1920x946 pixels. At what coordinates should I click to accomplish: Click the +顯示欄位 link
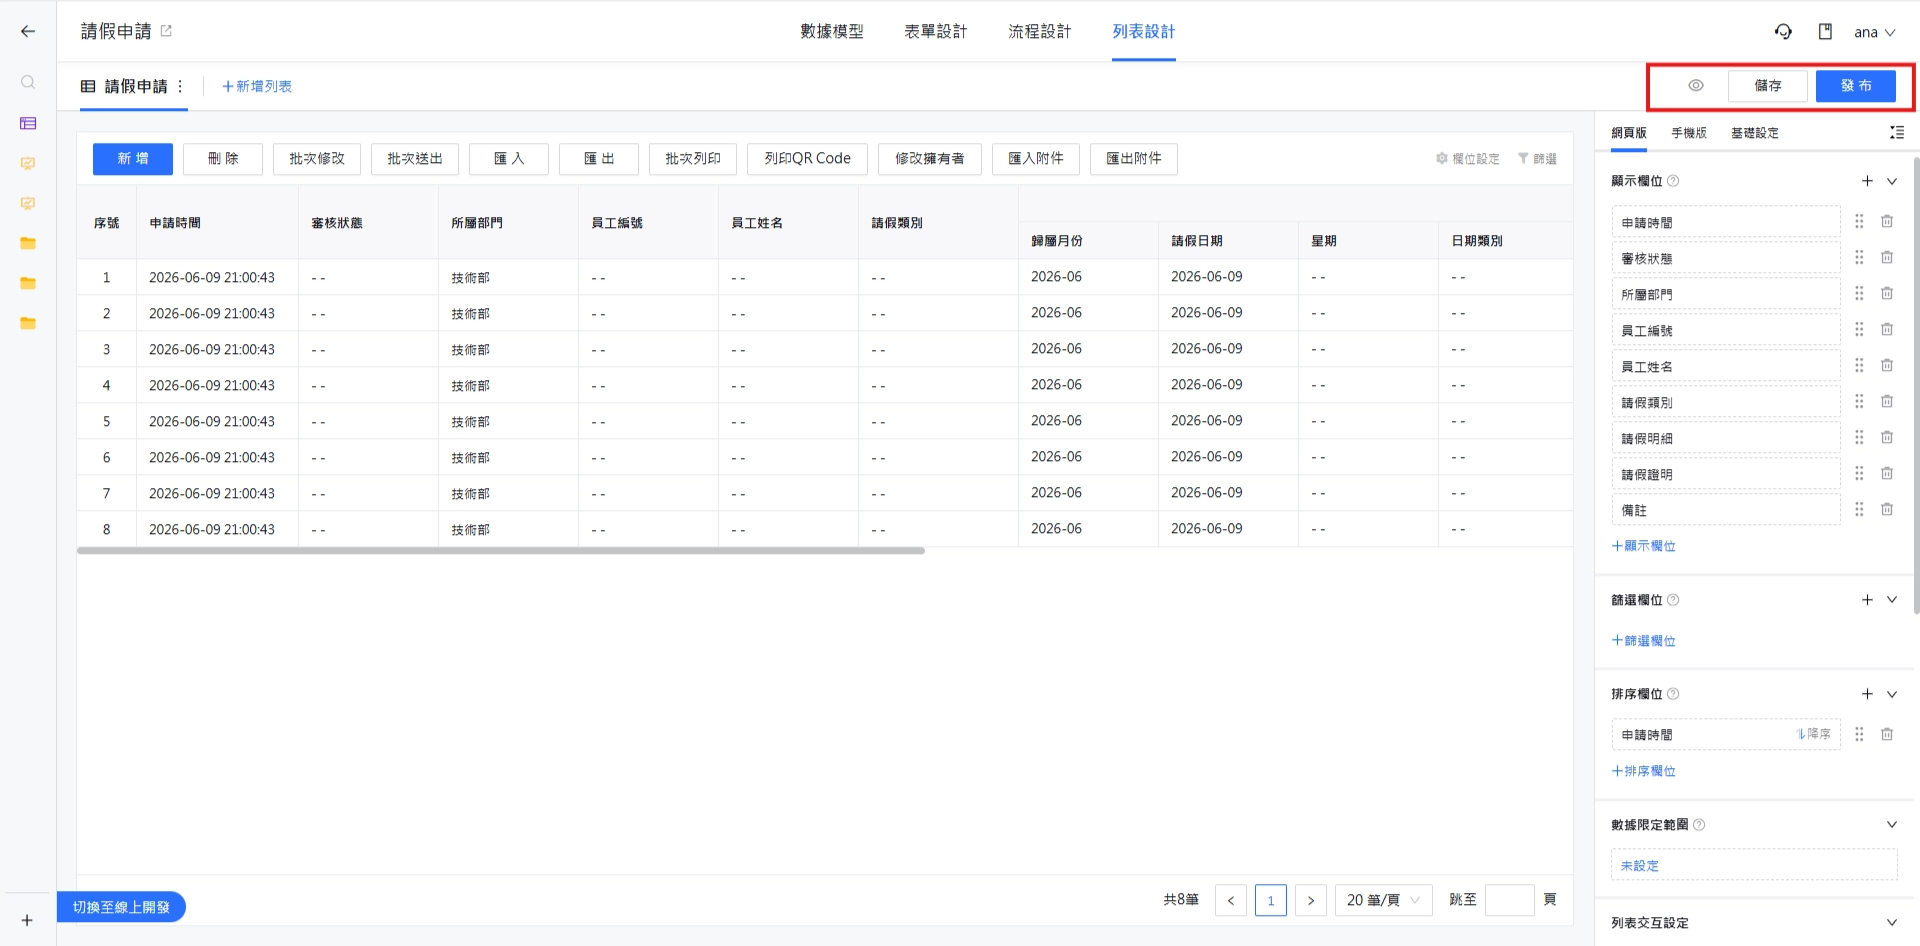point(1644,546)
